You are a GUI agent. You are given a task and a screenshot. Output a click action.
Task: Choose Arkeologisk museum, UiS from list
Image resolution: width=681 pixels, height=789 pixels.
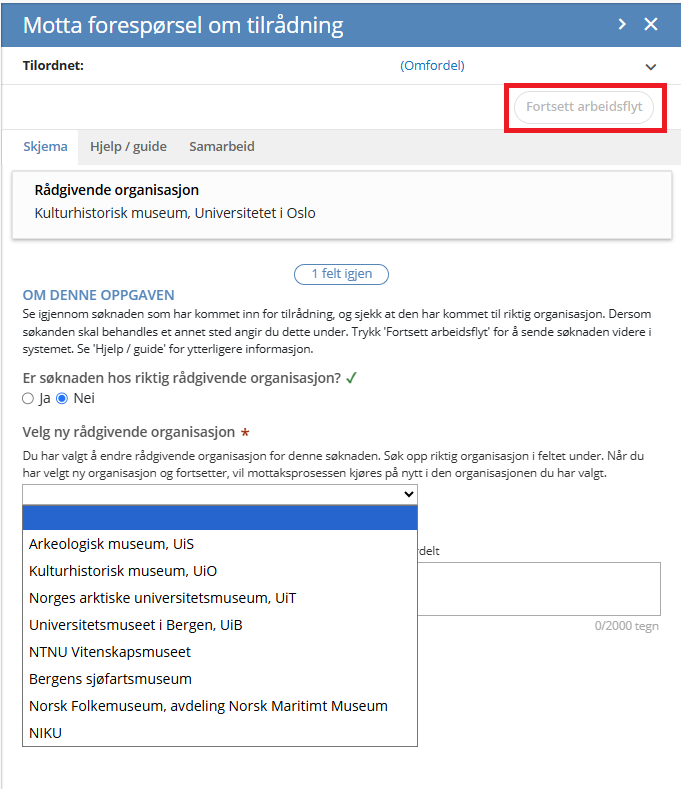point(111,544)
